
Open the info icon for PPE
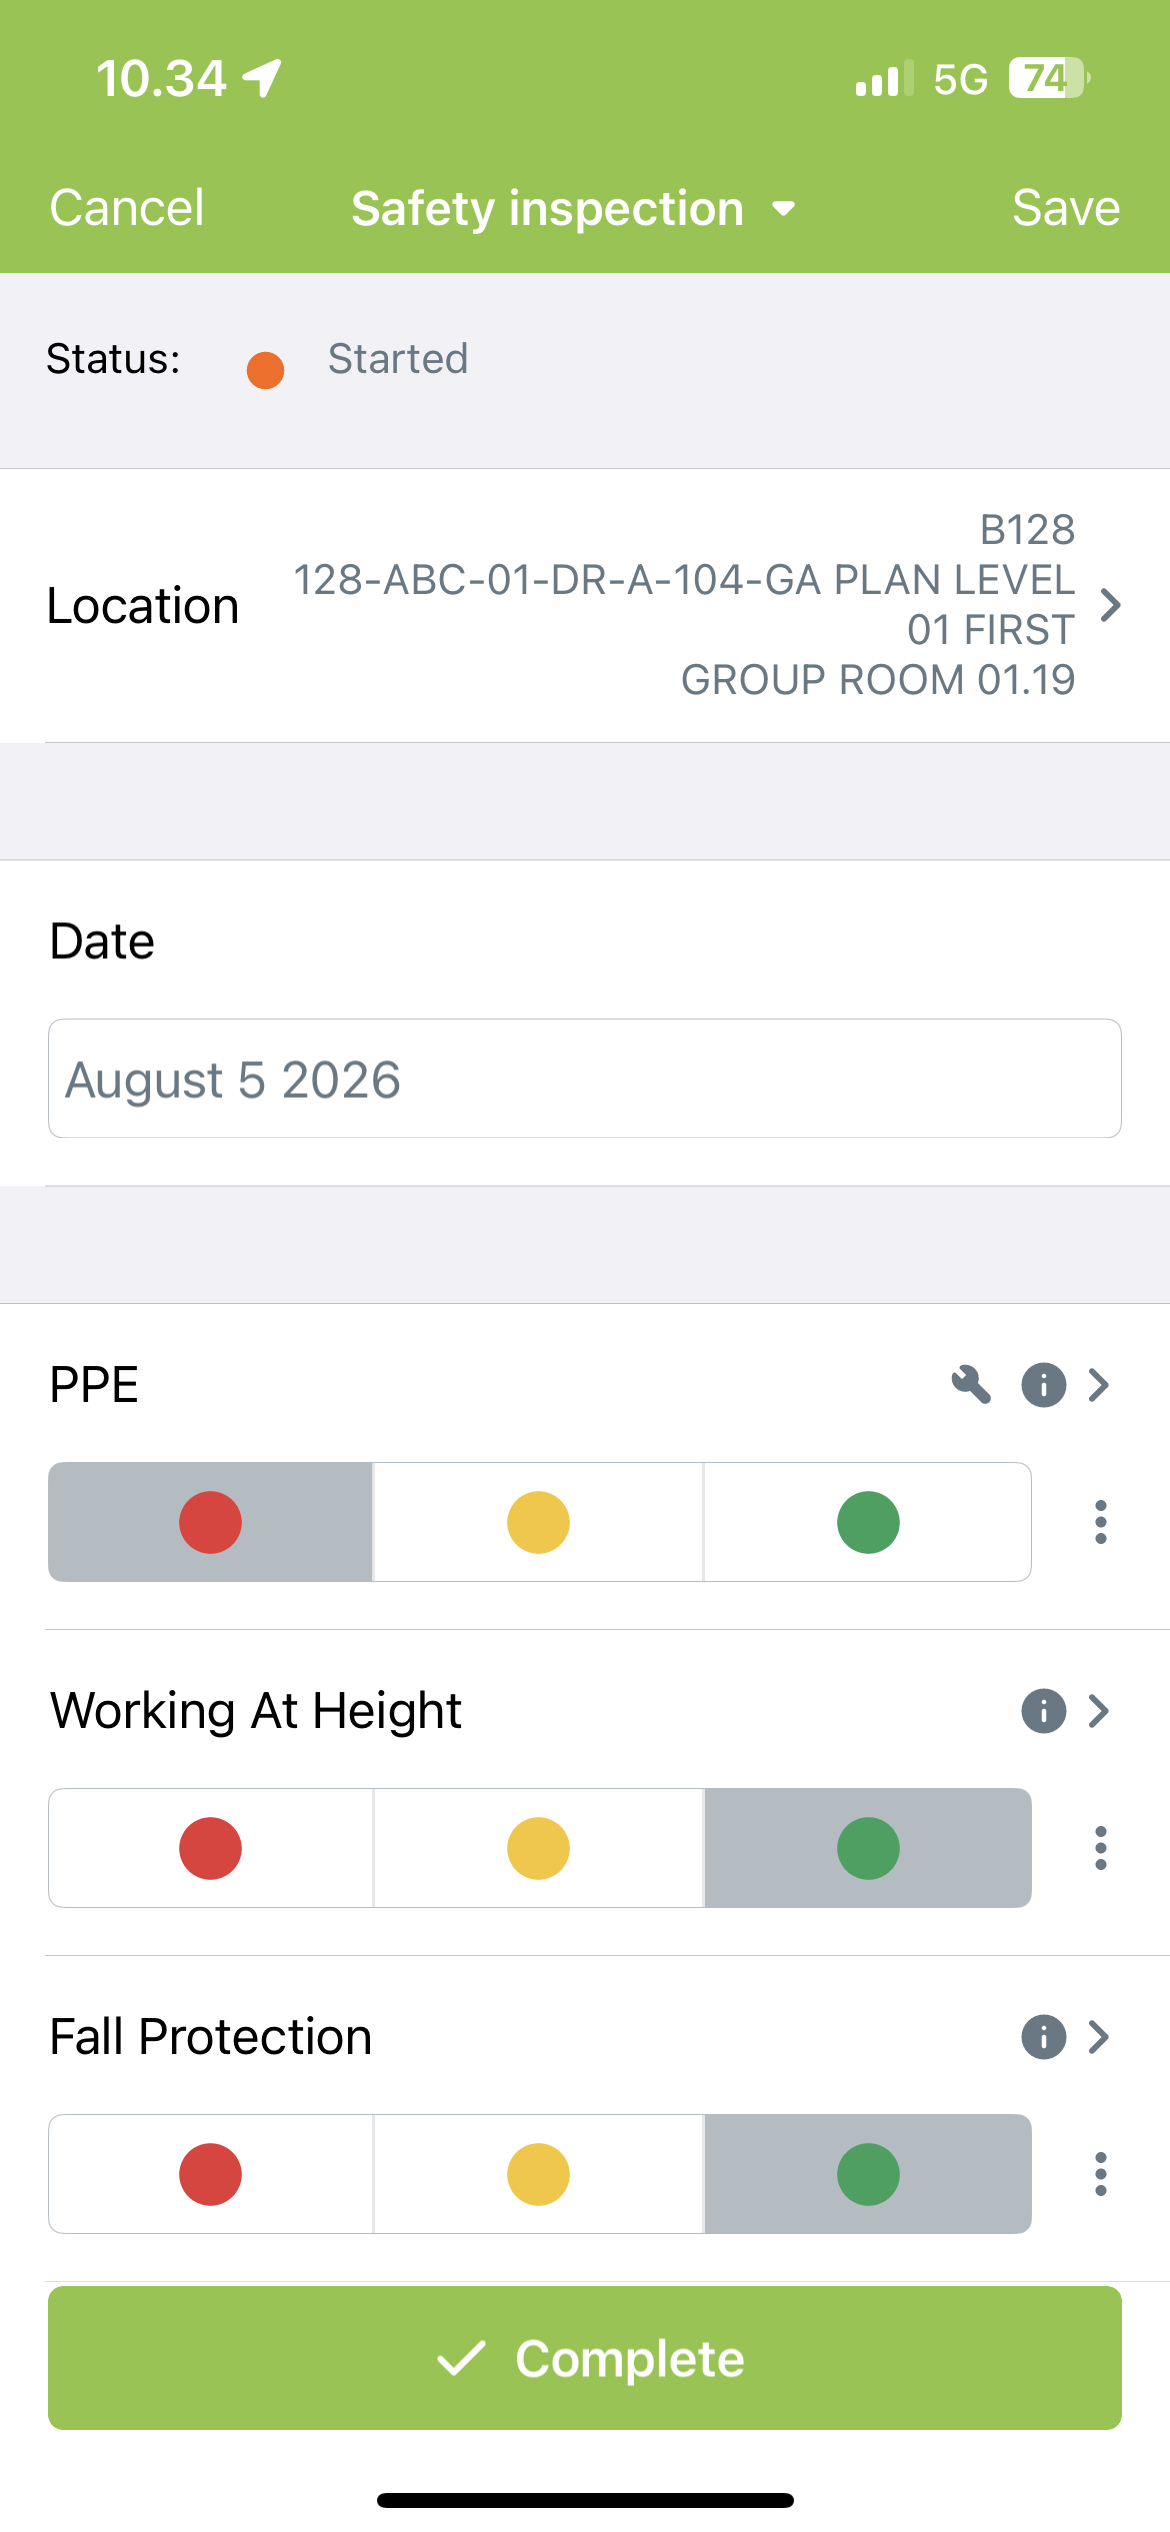pyautogui.click(x=1043, y=1385)
